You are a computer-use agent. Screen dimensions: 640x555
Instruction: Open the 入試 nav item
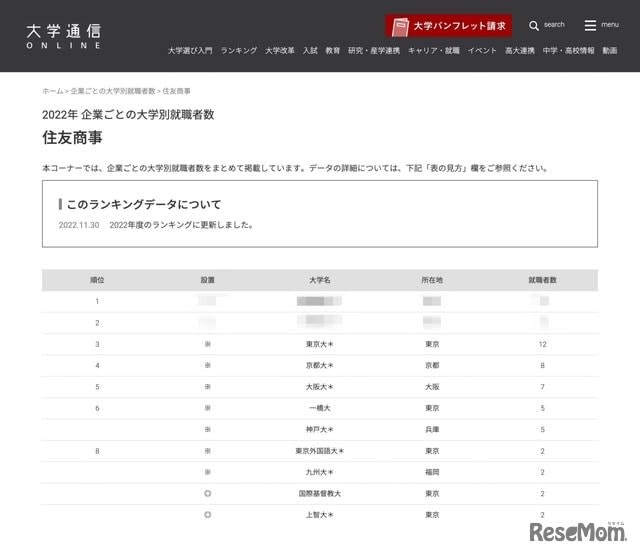point(310,51)
